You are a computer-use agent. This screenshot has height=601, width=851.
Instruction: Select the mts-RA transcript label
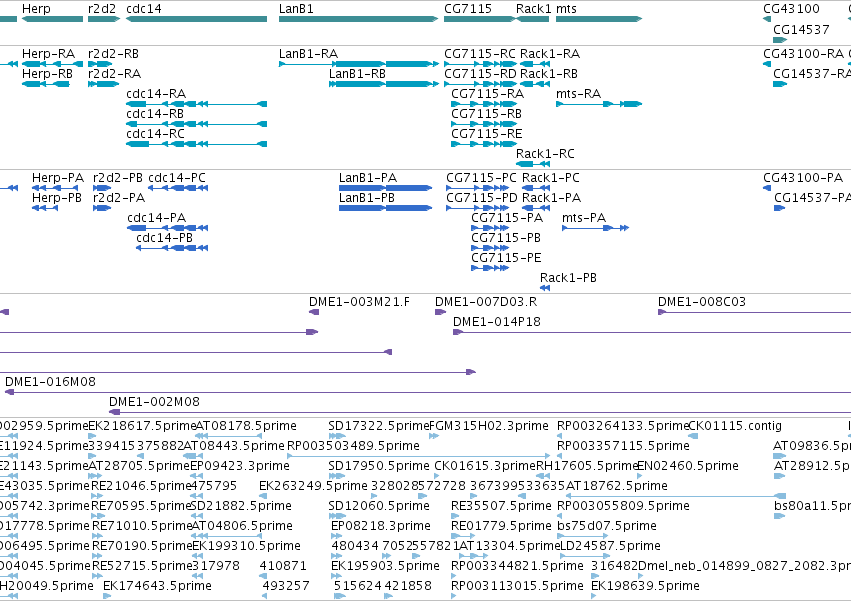(x=579, y=93)
